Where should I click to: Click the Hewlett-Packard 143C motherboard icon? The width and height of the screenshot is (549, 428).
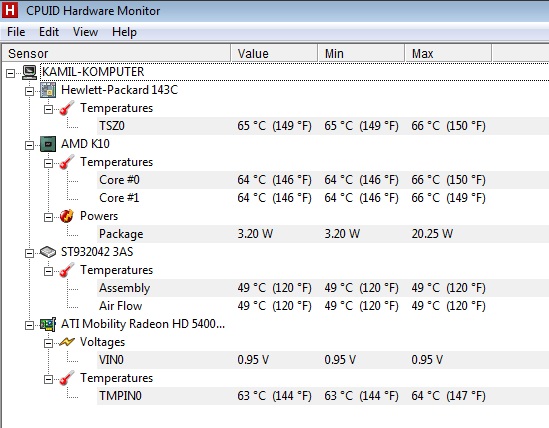pos(48,90)
